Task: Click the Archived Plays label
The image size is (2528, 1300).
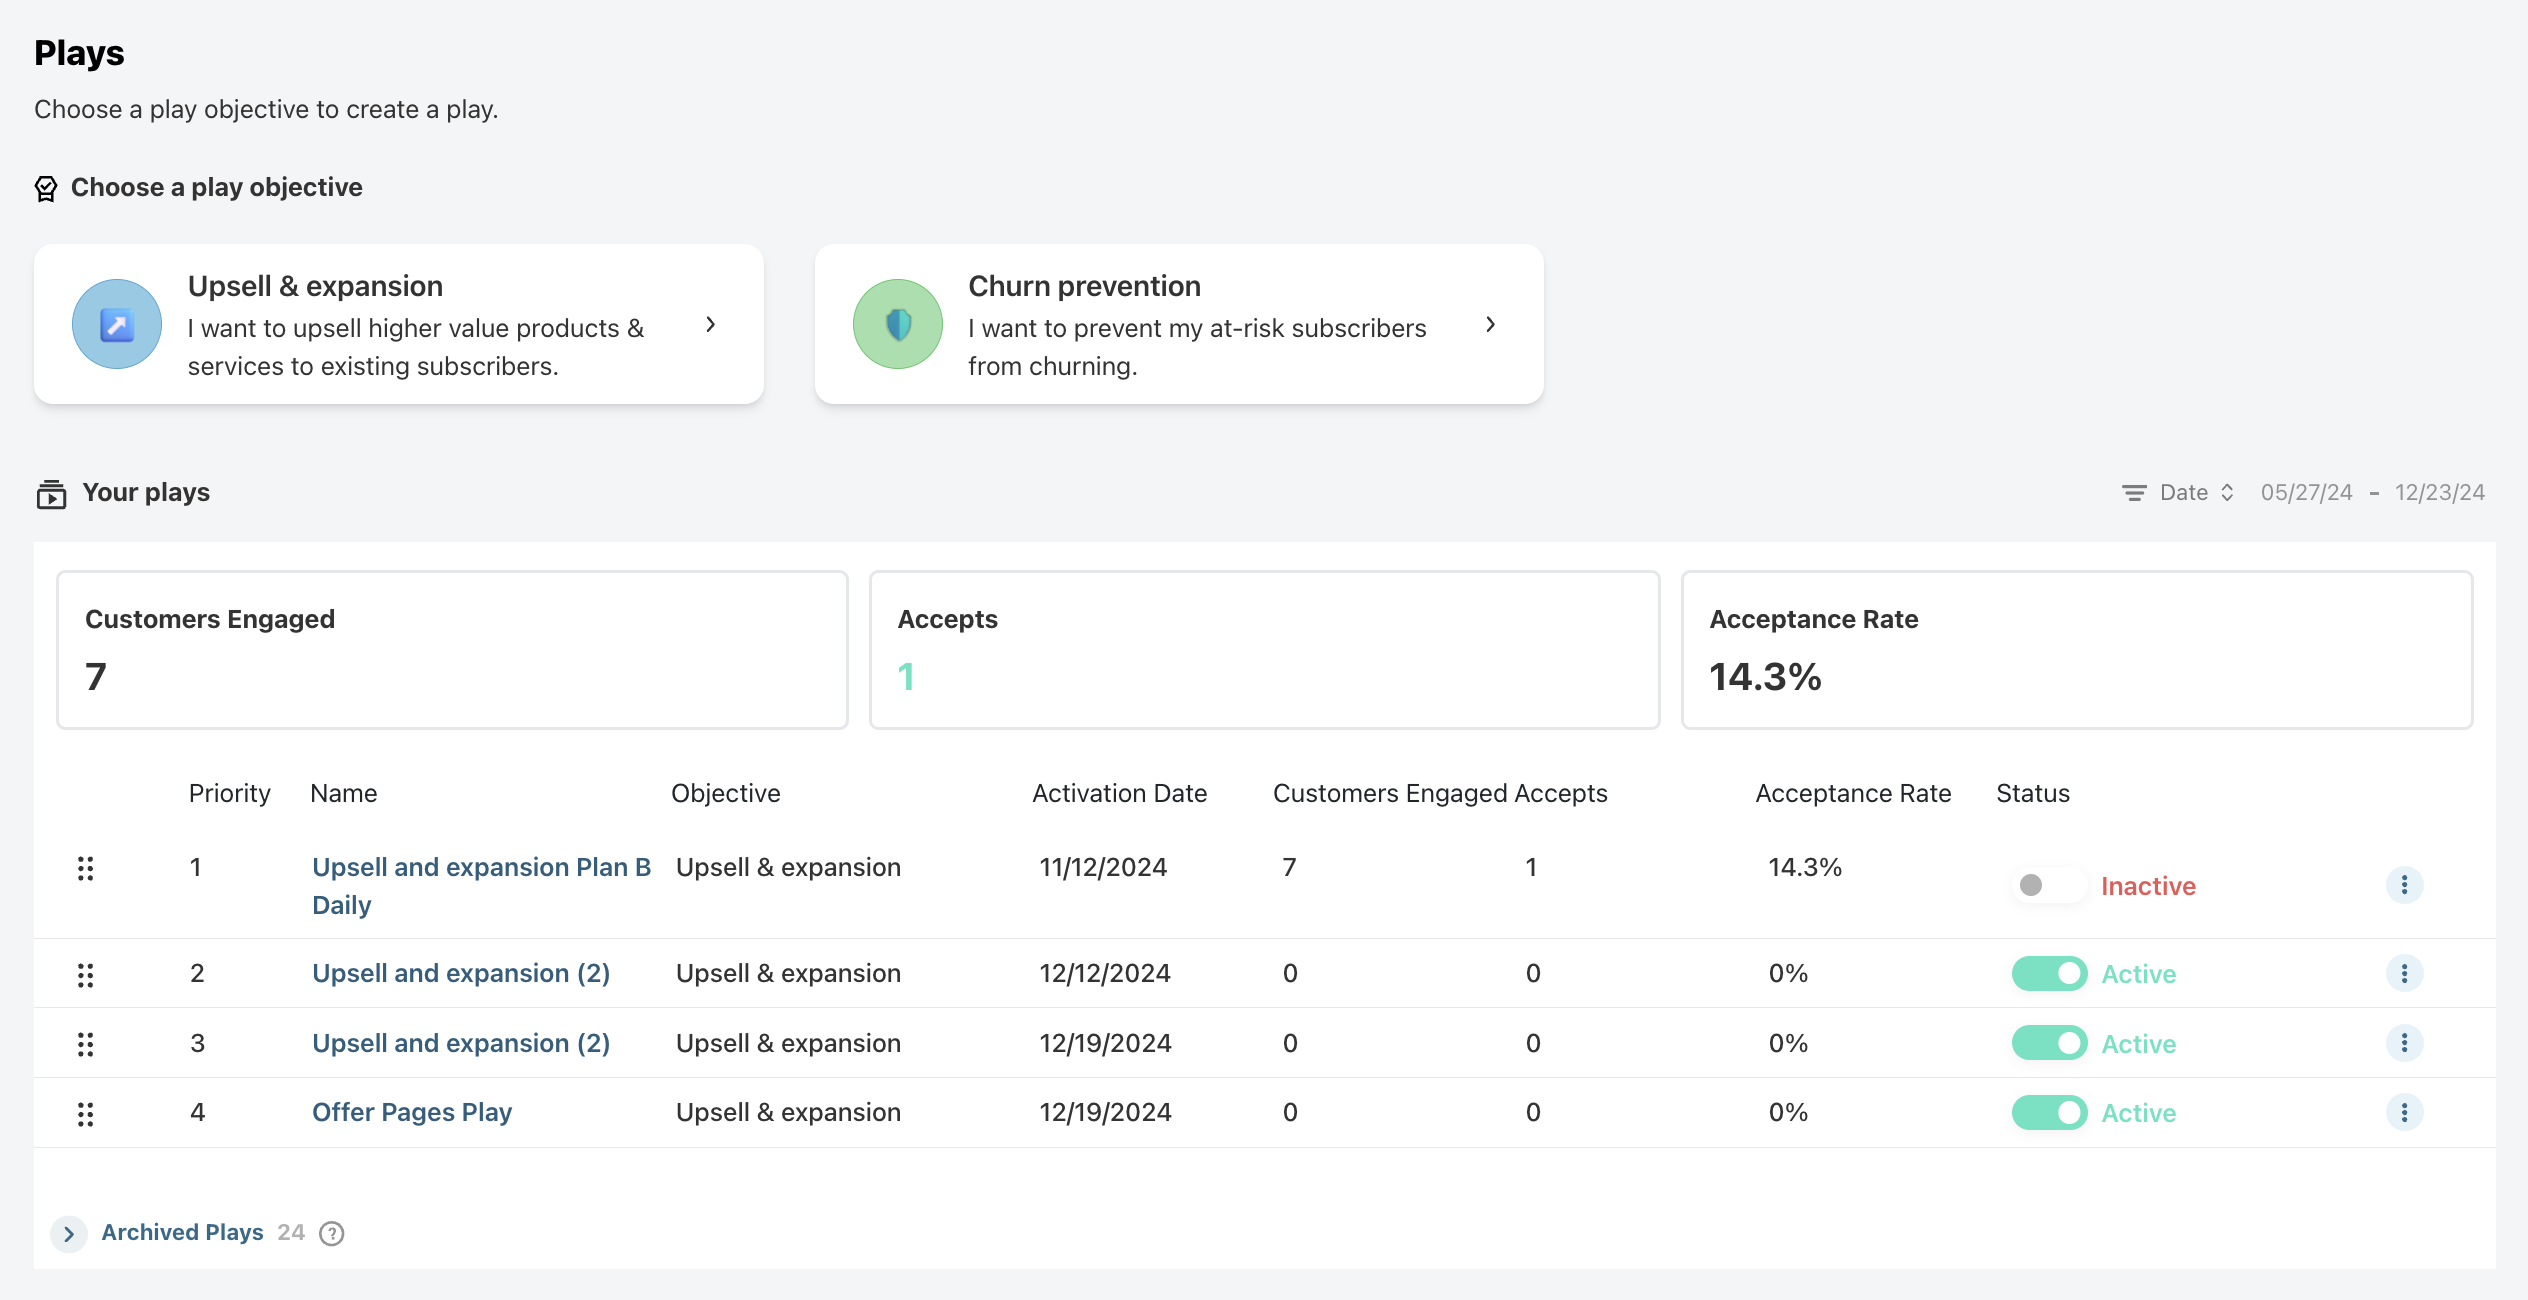Action: click(x=182, y=1232)
